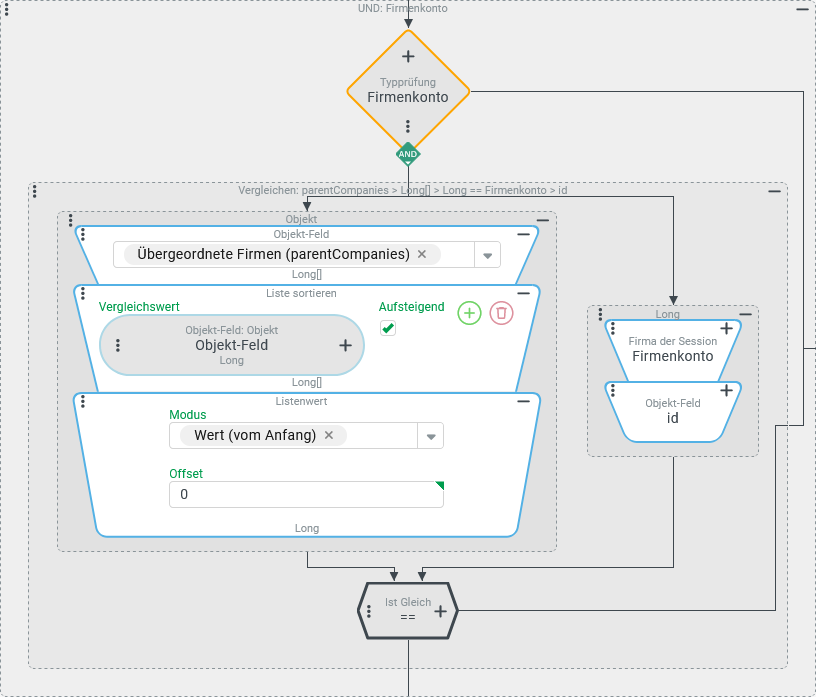The image size is (816, 697).
Task: Click the plus icon on Objekt-Feld Long node
Action: 345,345
